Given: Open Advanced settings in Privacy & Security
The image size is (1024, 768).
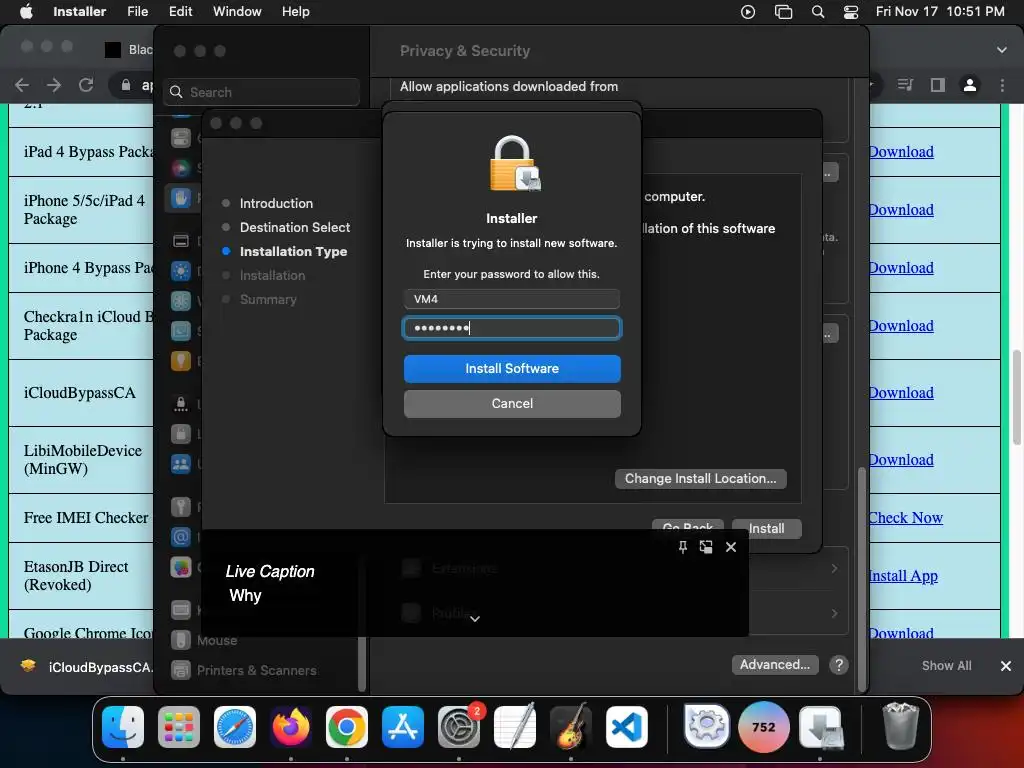Looking at the screenshot, I should [x=775, y=665].
